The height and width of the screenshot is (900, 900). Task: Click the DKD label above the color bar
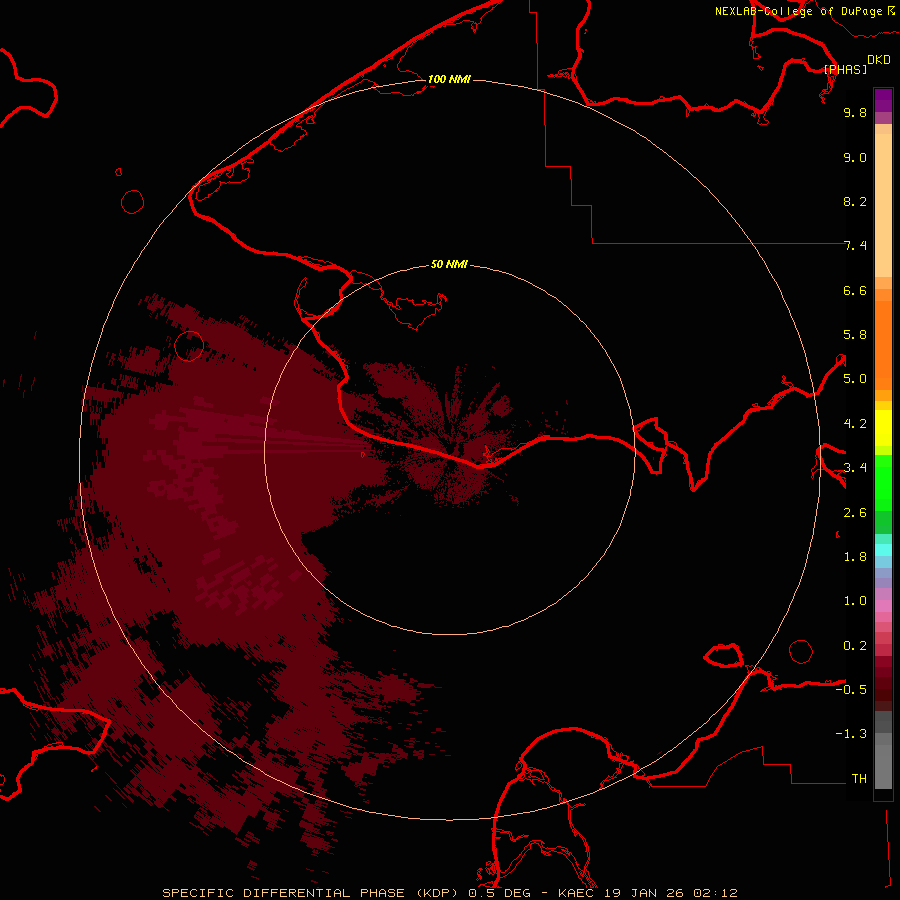tap(879, 60)
